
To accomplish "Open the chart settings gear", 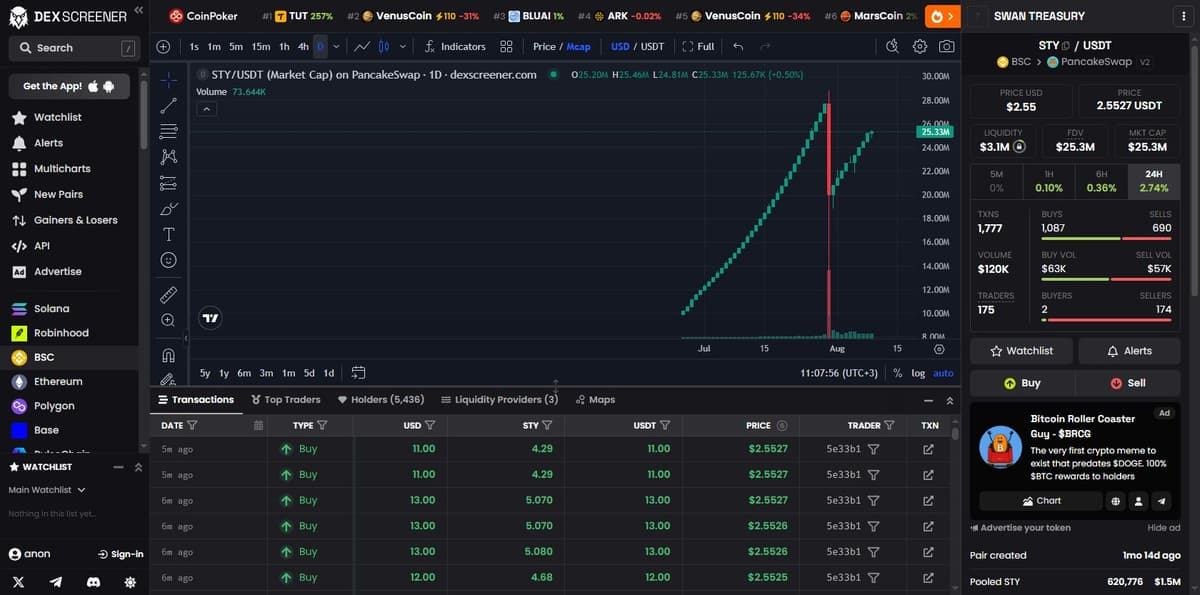I will point(920,47).
